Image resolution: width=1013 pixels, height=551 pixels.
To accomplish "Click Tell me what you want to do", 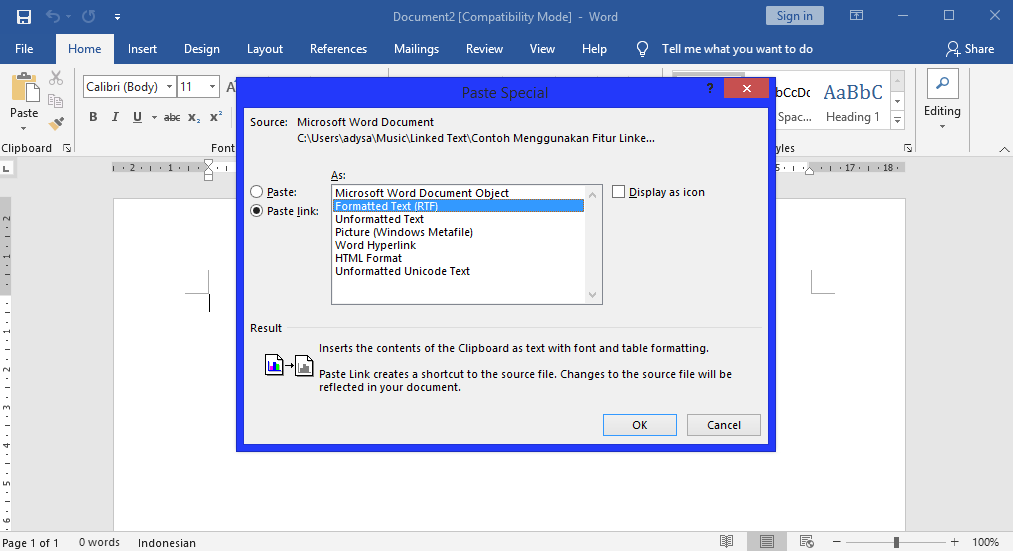I will point(737,49).
